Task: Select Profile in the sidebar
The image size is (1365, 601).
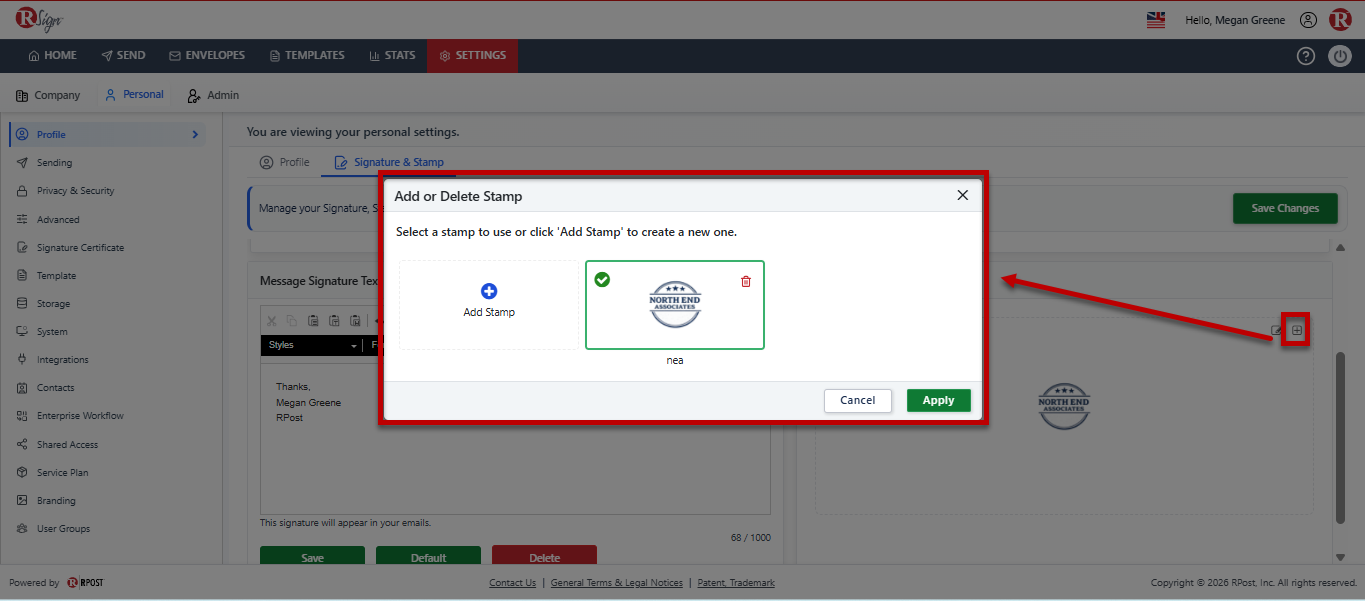Action: (106, 134)
